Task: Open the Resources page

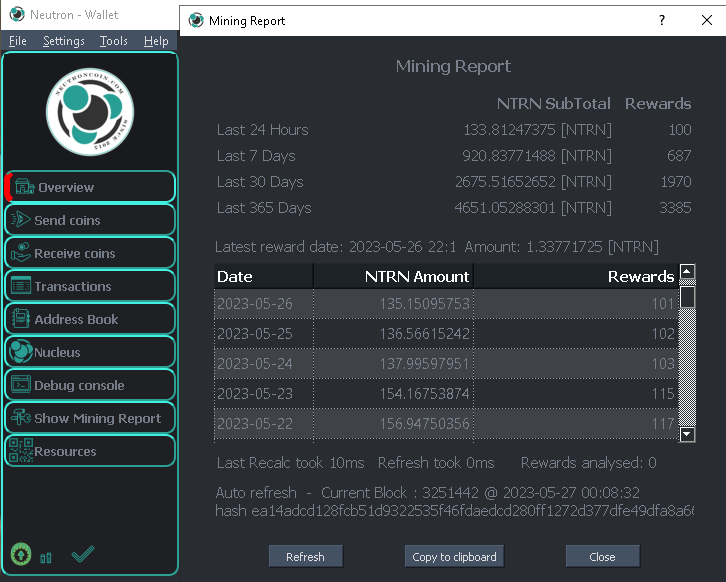Action: click(90, 451)
